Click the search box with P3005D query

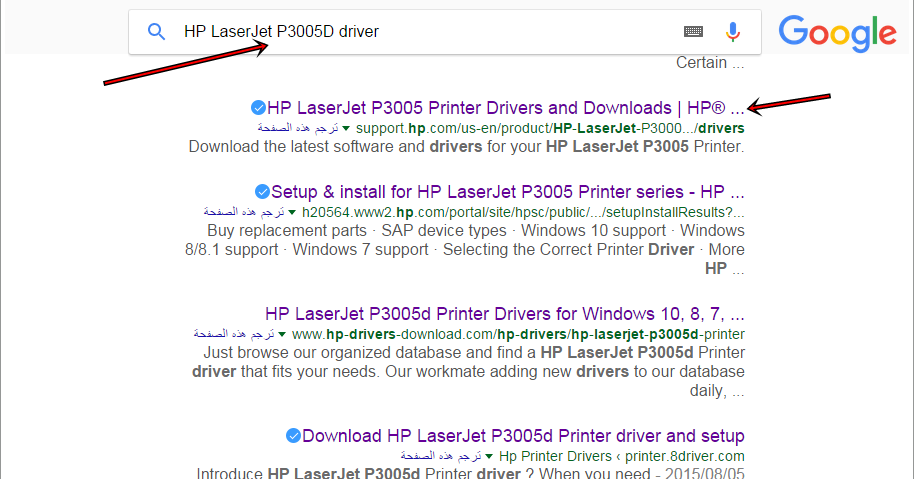coord(445,32)
